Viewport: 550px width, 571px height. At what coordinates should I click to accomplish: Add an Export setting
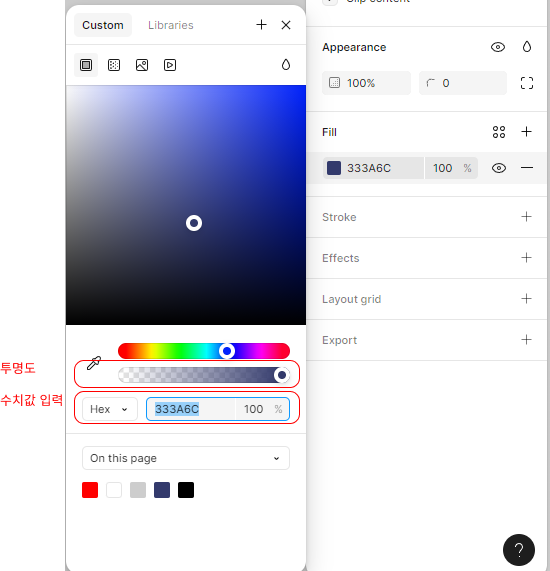pos(526,339)
